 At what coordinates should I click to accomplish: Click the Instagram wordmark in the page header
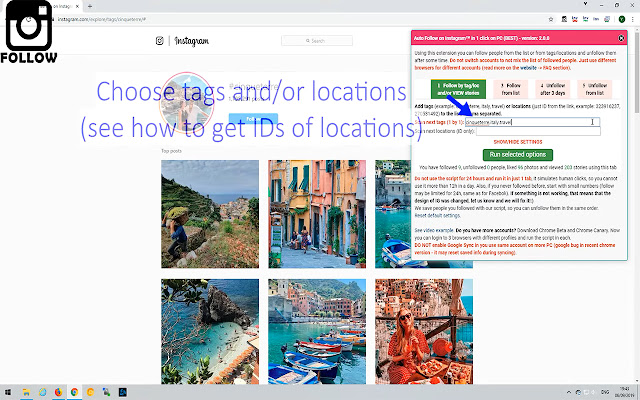[x=191, y=41]
